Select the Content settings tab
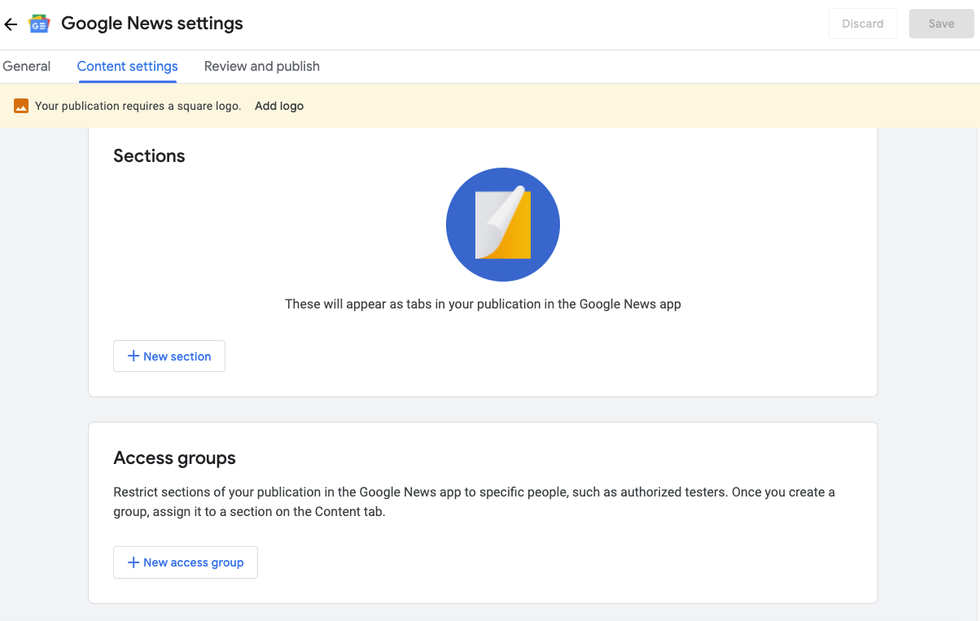 pyautogui.click(x=127, y=67)
